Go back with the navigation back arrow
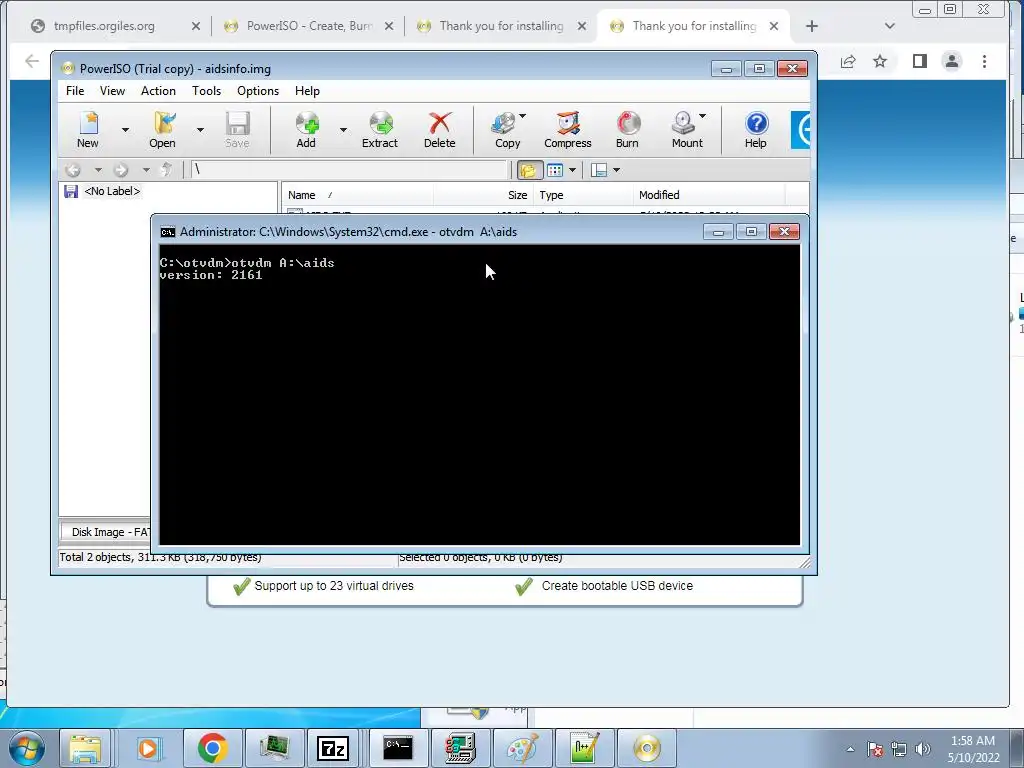1024x768 pixels. click(x=72, y=170)
